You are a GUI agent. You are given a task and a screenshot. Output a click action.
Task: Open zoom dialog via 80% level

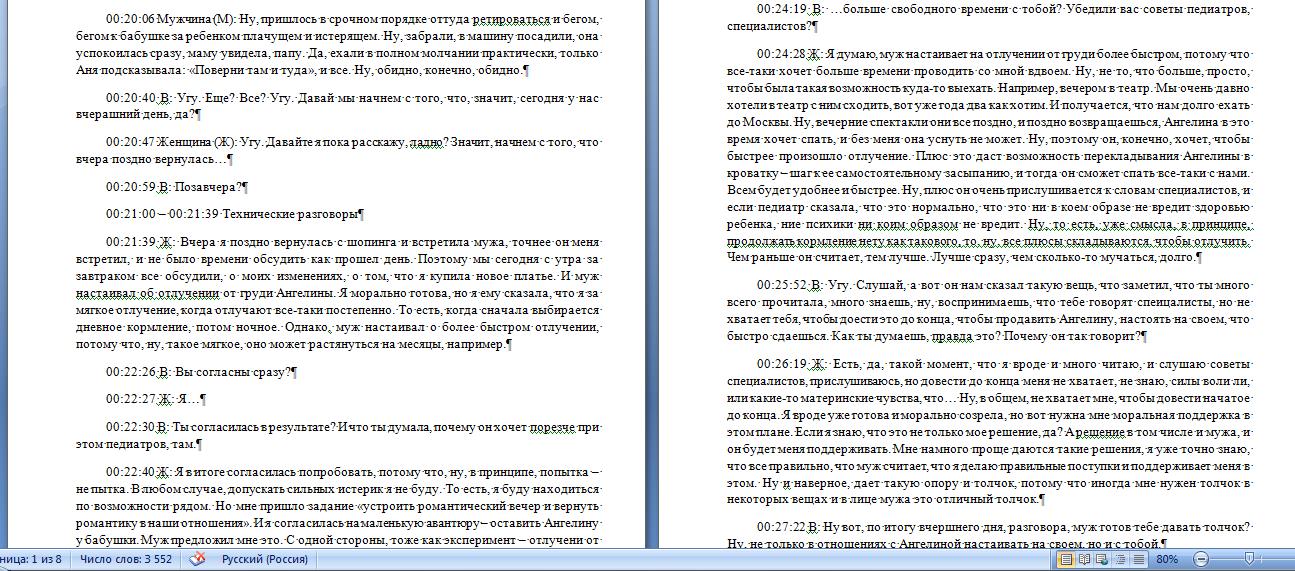[1166, 559]
